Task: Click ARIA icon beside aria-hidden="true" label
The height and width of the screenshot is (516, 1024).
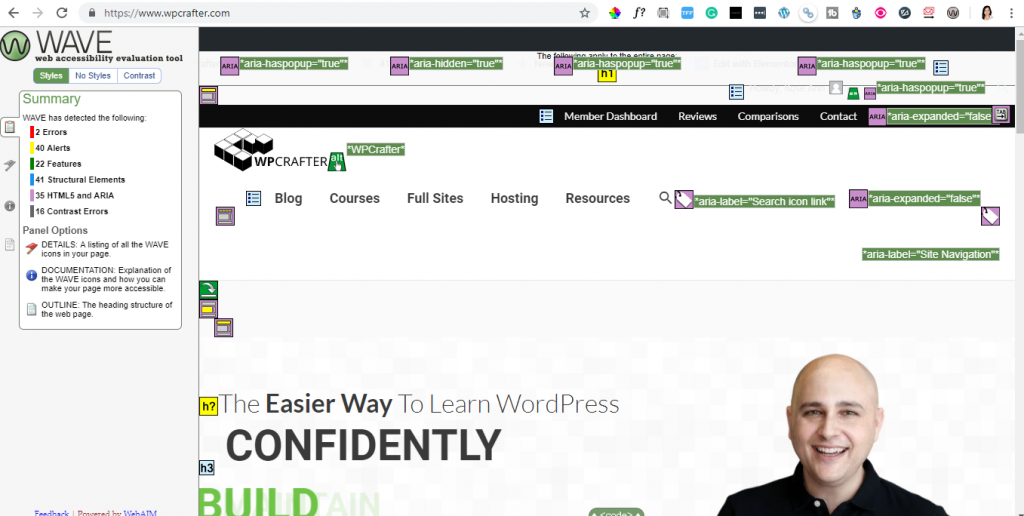Action: [400, 66]
